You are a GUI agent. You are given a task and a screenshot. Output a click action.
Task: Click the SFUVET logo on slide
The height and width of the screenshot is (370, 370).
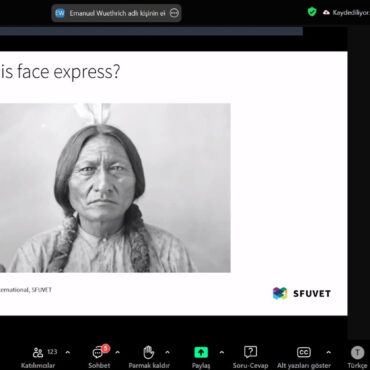pos(302,293)
